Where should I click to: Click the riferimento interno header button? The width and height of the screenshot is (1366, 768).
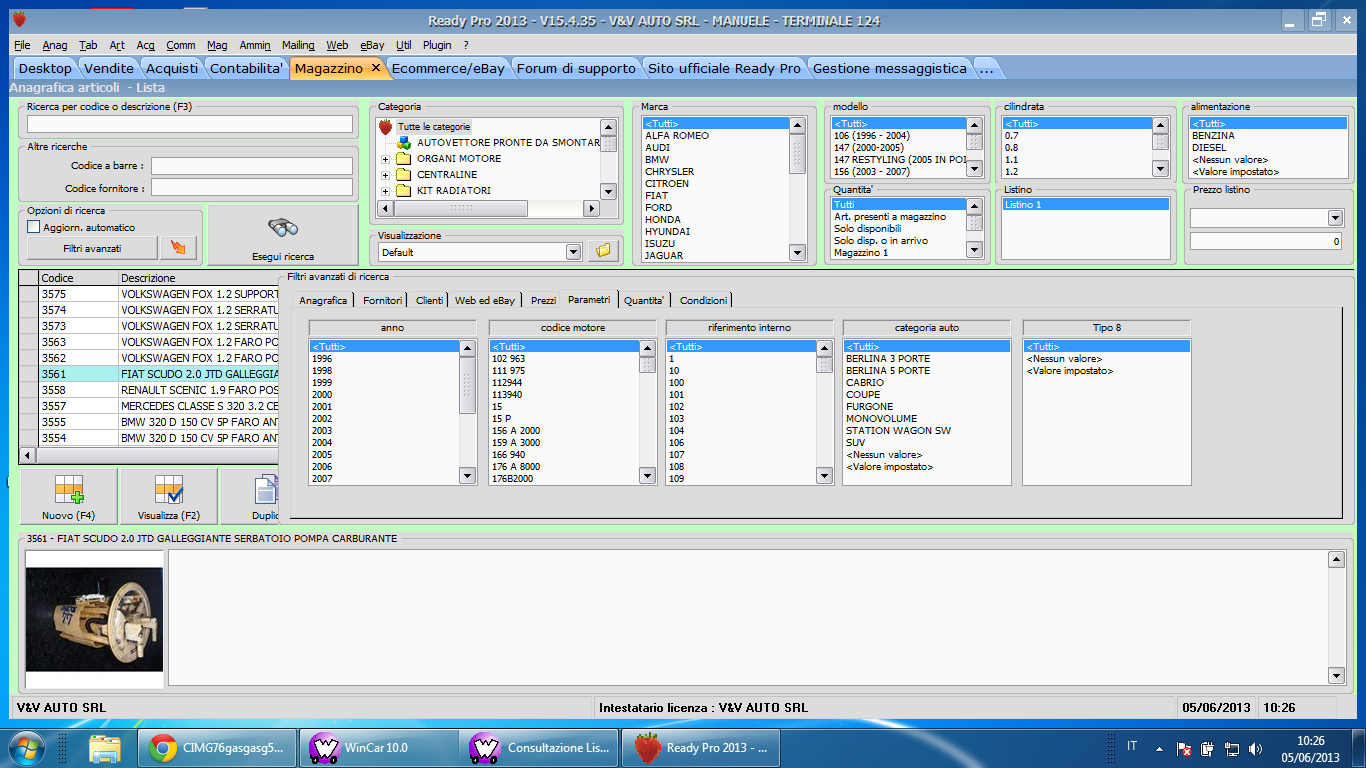[749, 328]
